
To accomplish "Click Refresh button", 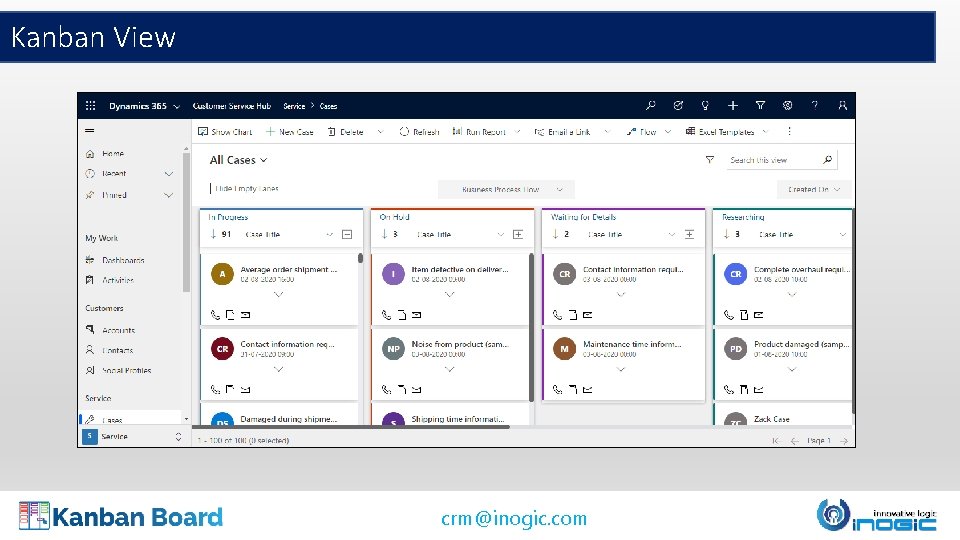I will [x=419, y=132].
